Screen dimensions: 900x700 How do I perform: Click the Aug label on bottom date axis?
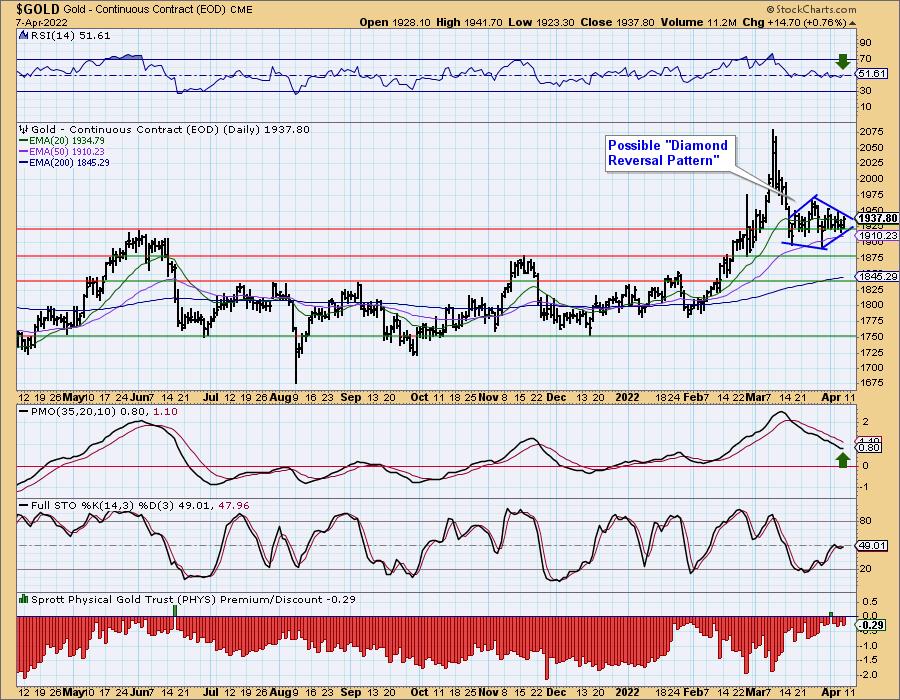(280, 693)
